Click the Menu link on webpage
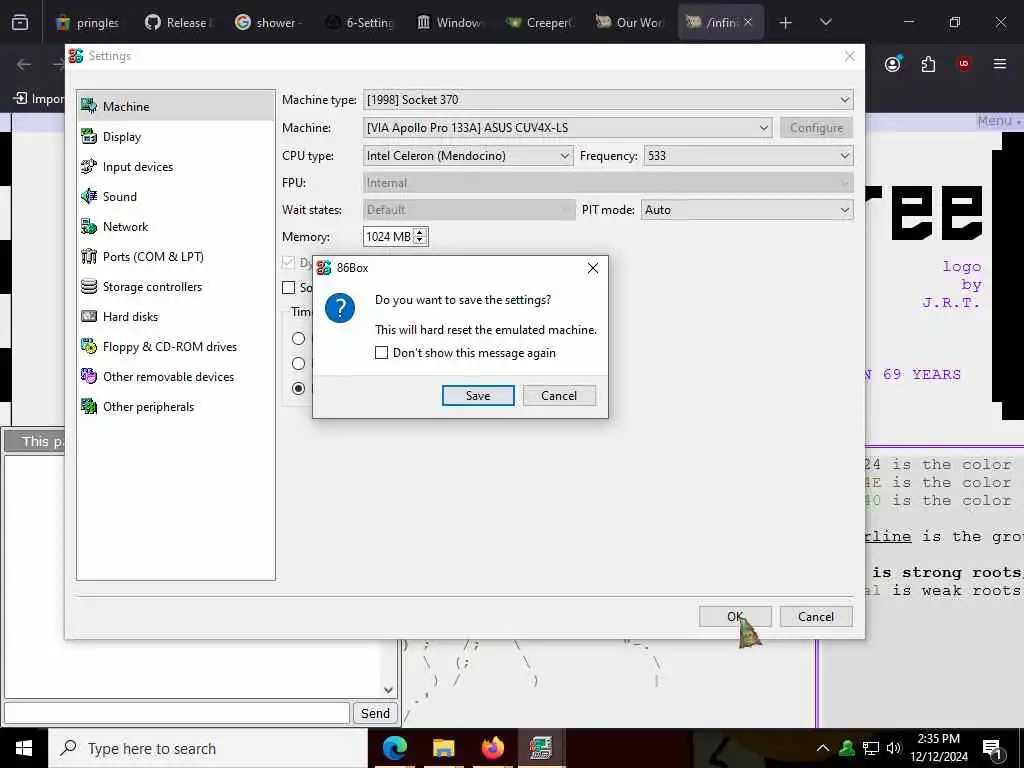 click(x=998, y=121)
